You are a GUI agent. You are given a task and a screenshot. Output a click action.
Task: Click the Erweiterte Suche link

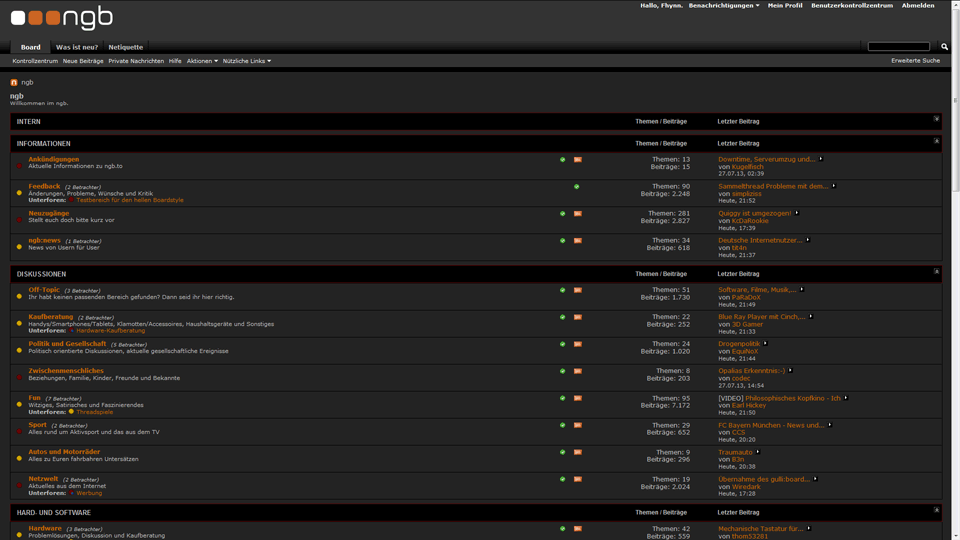915,61
